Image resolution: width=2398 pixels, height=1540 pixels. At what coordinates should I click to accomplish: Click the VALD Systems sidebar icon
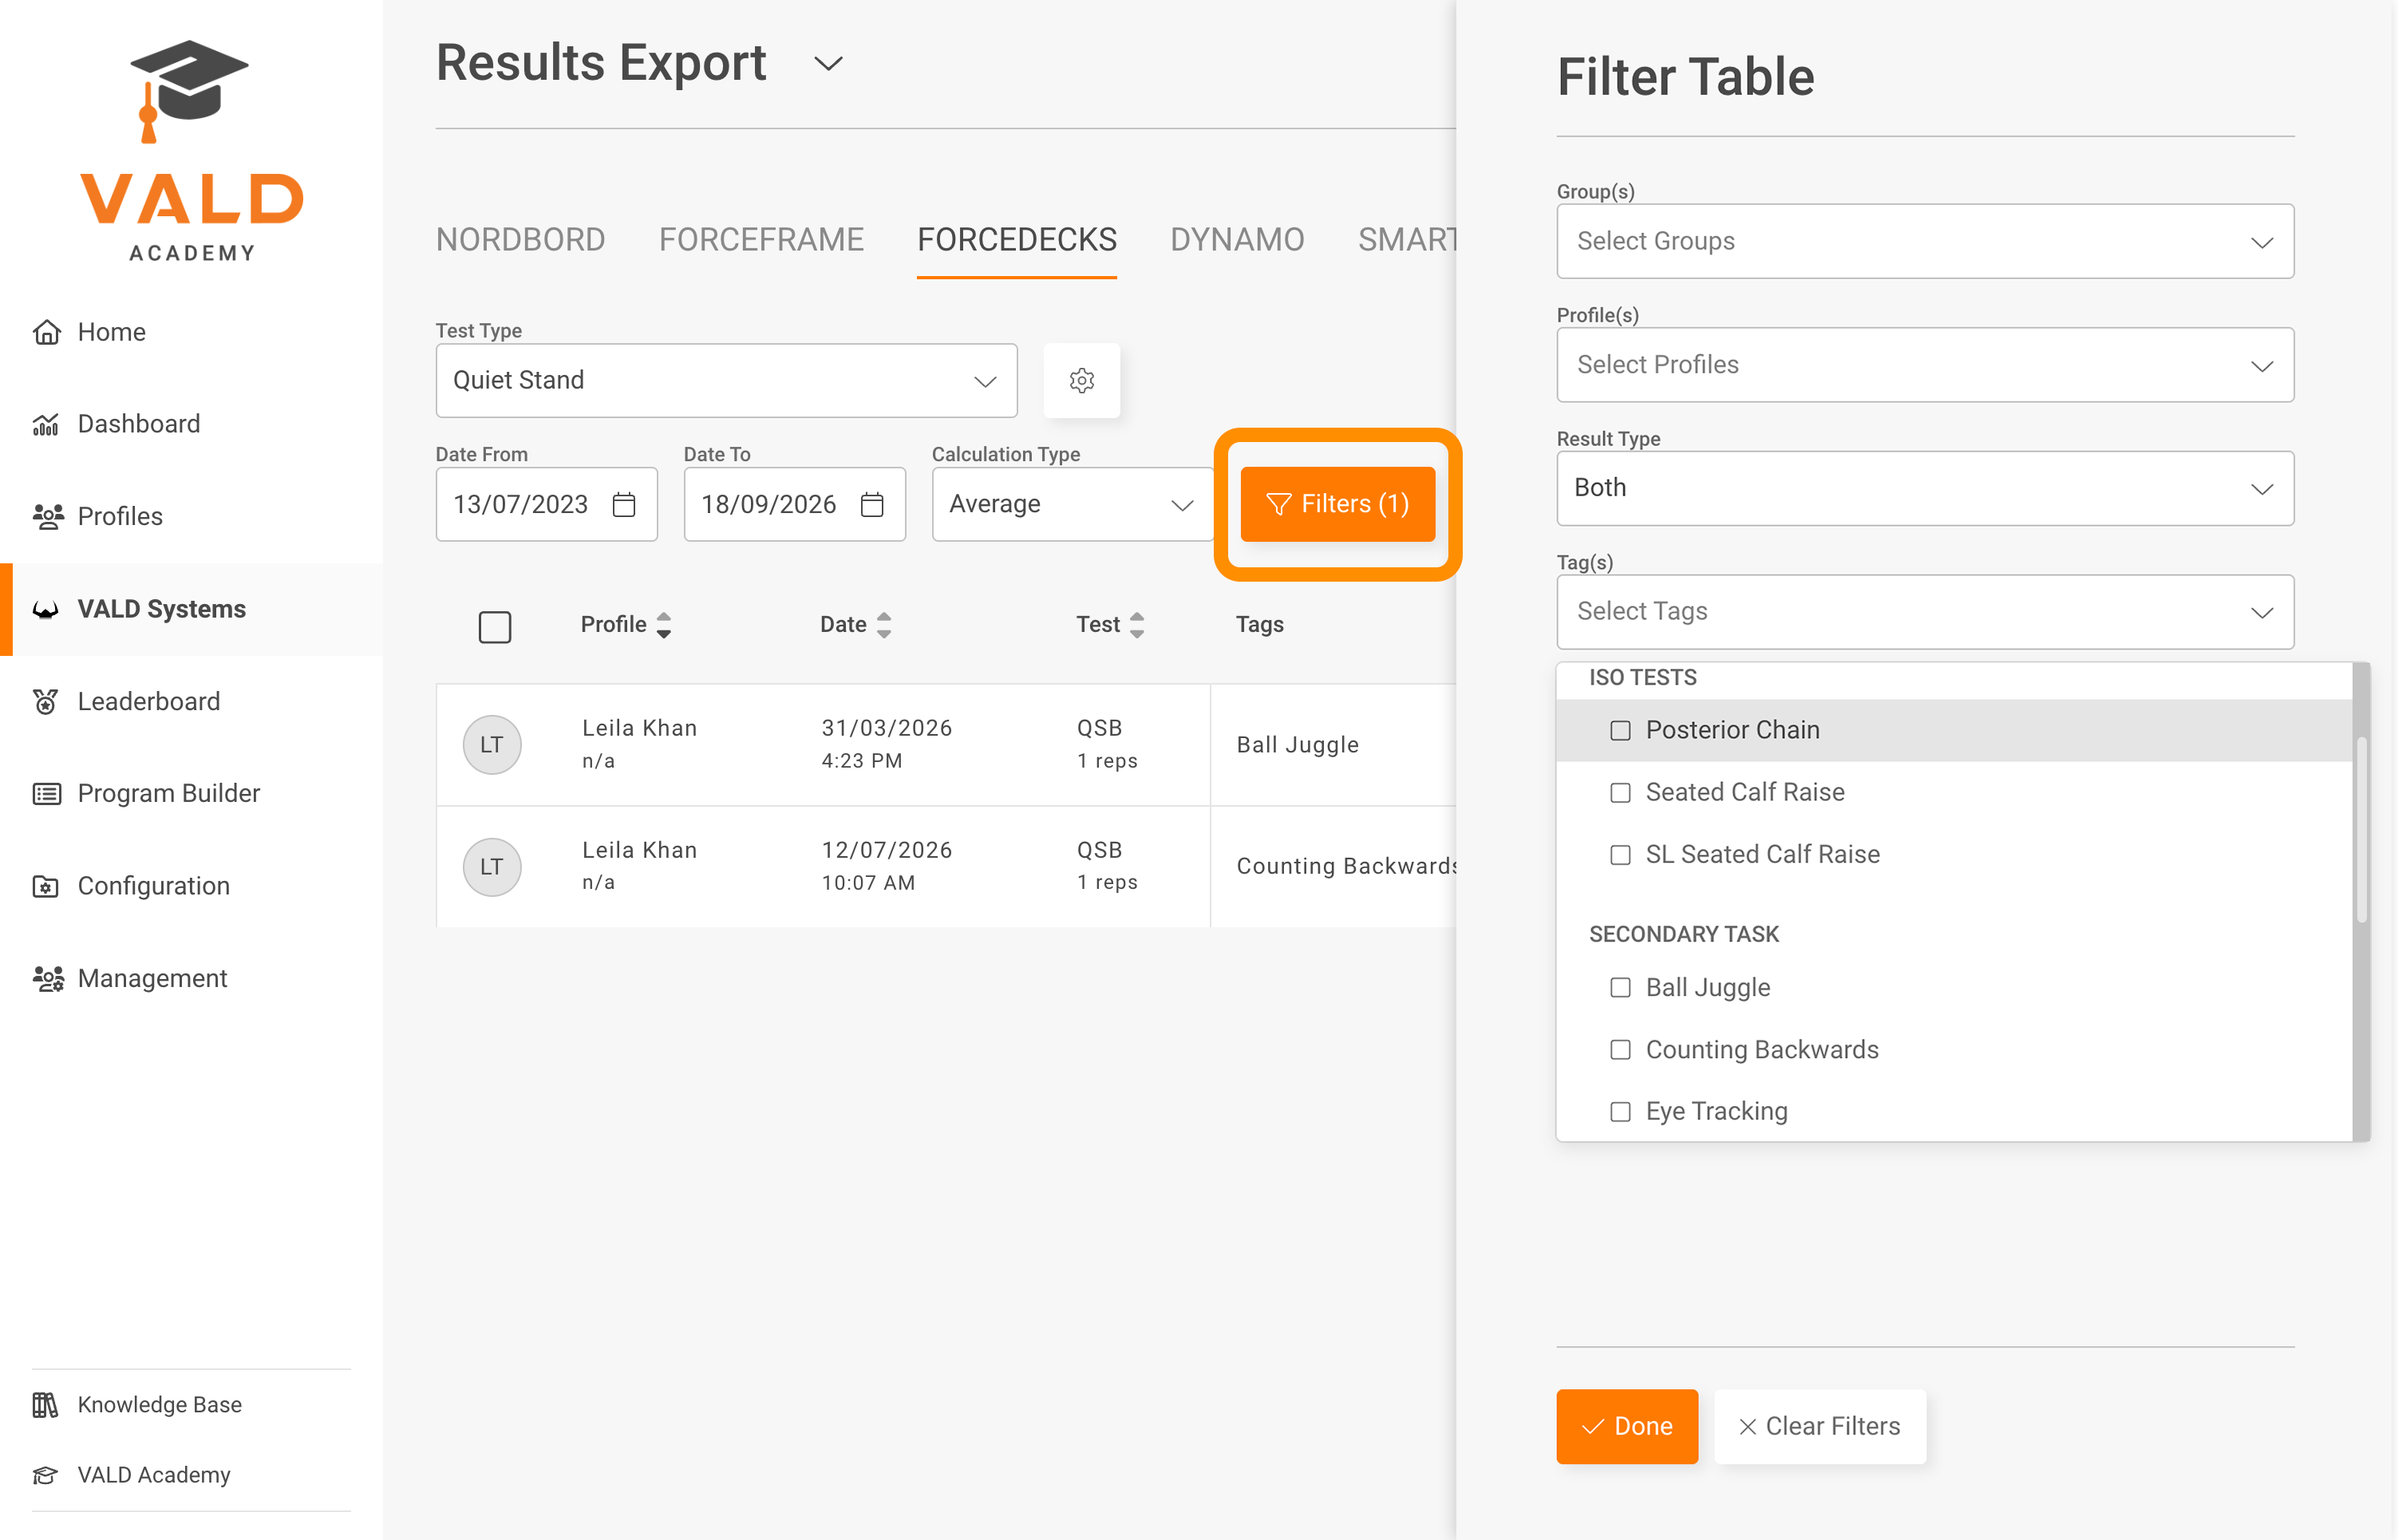pos(46,609)
